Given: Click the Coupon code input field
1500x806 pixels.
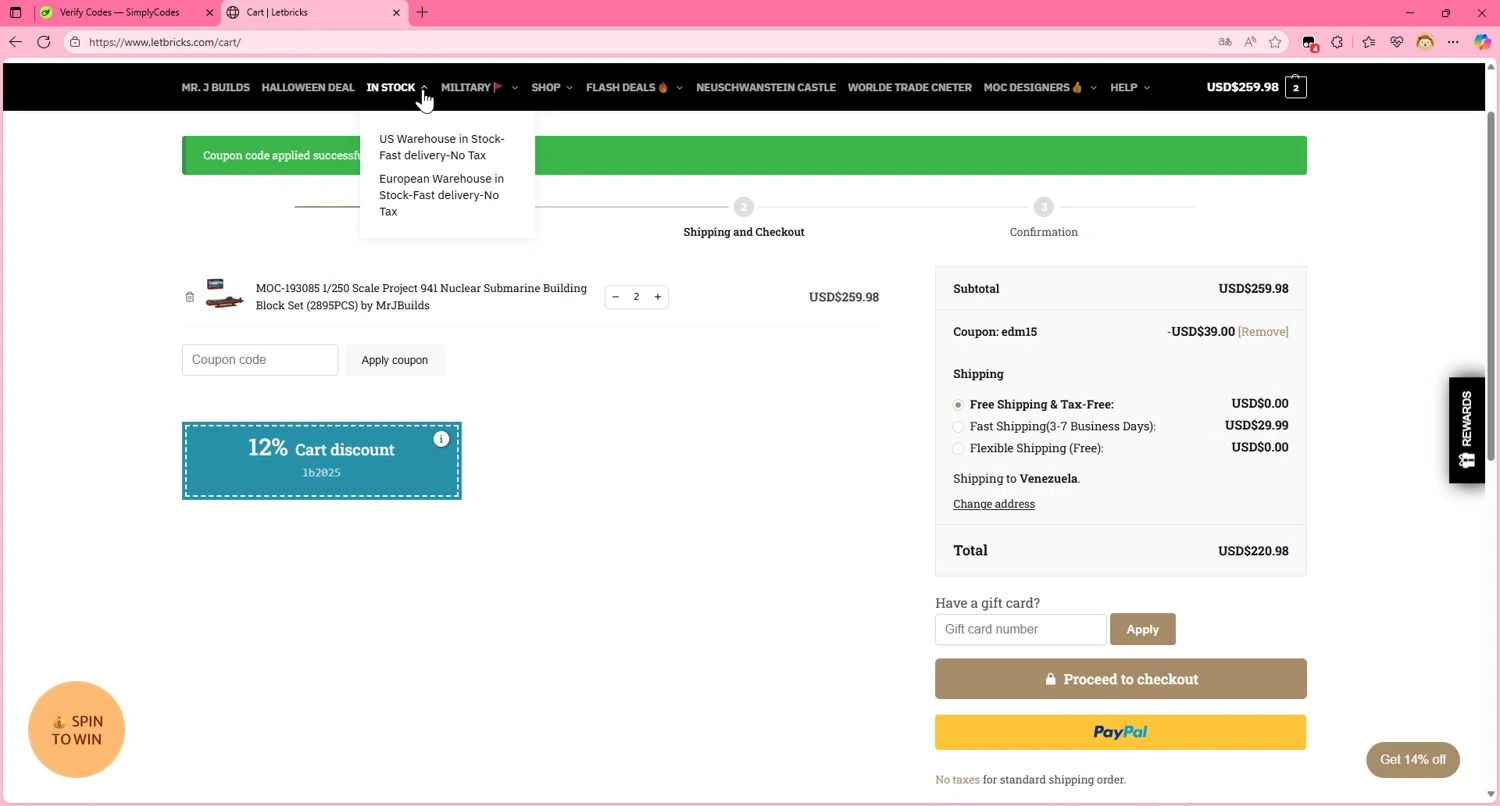Looking at the screenshot, I should pyautogui.click(x=260, y=360).
